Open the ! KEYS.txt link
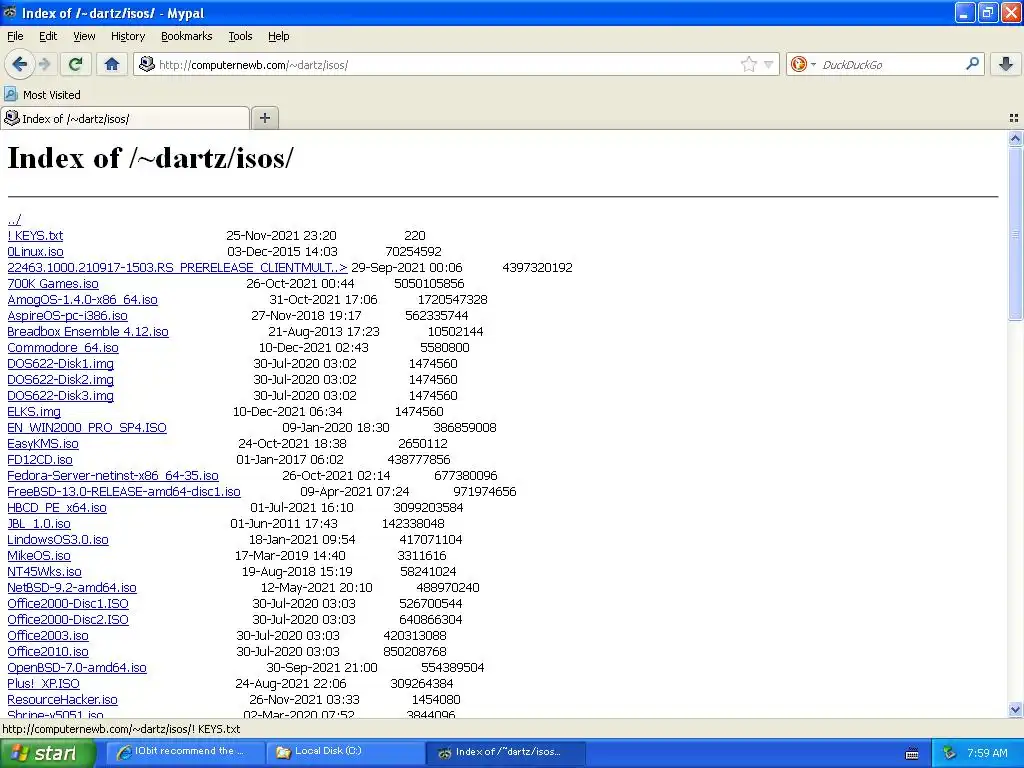The height and width of the screenshot is (768, 1024). tap(35, 235)
